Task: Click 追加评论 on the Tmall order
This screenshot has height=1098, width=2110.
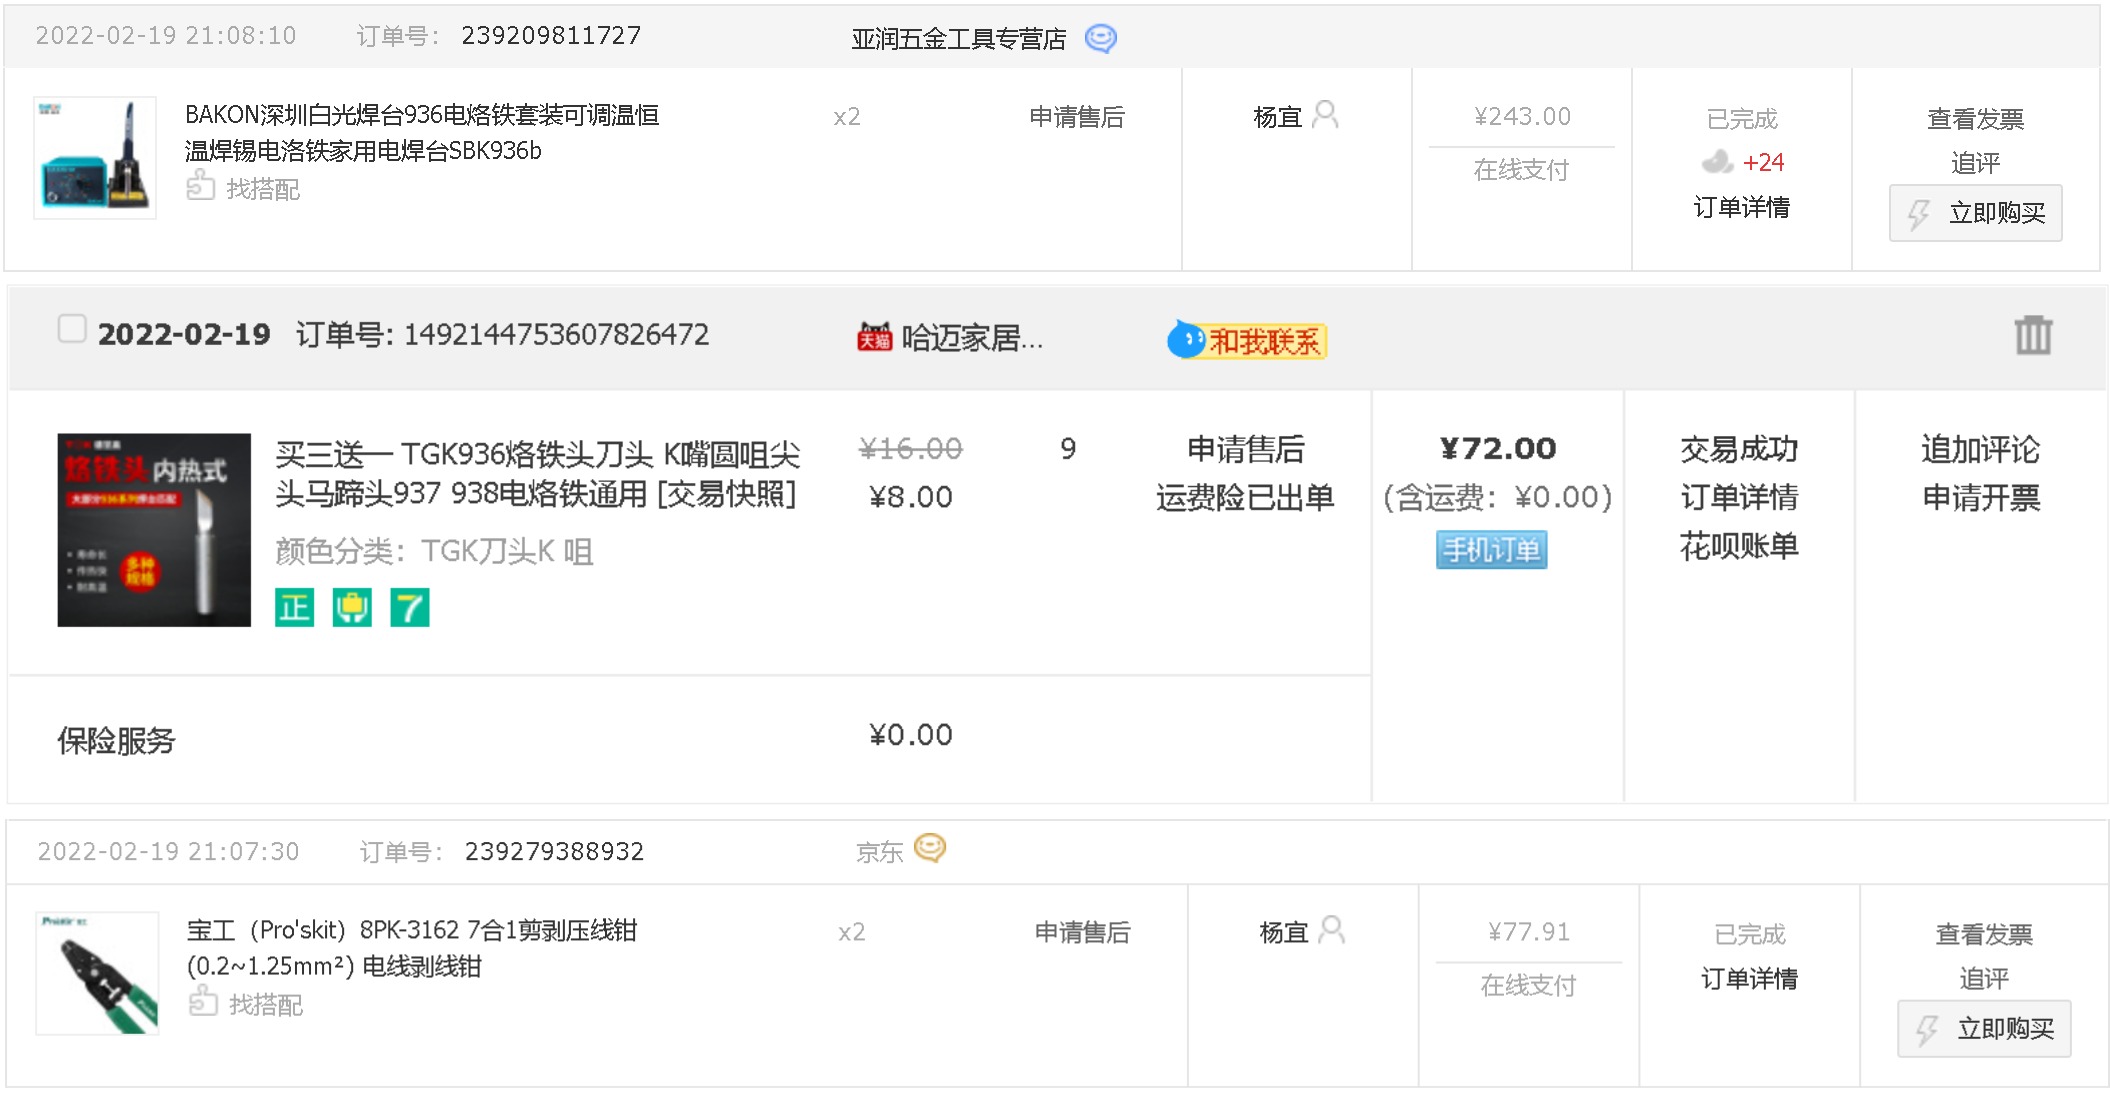Action: point(1980,449)
